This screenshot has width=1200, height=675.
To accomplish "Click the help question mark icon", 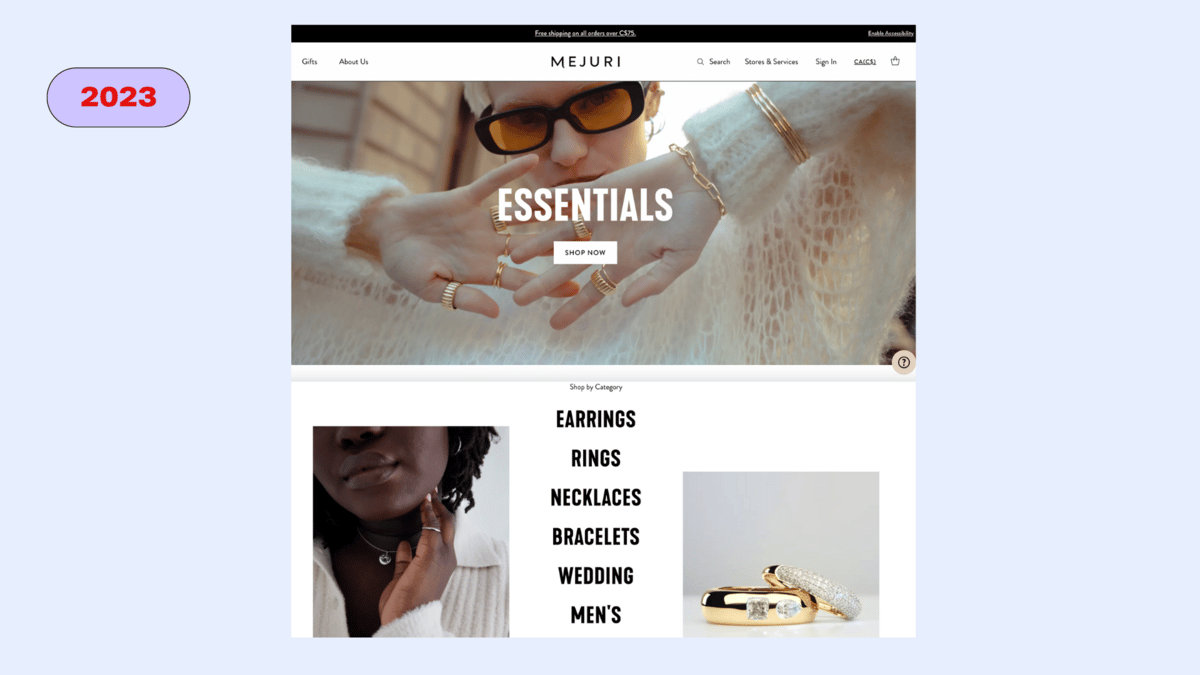I will [x=904, y=362].
